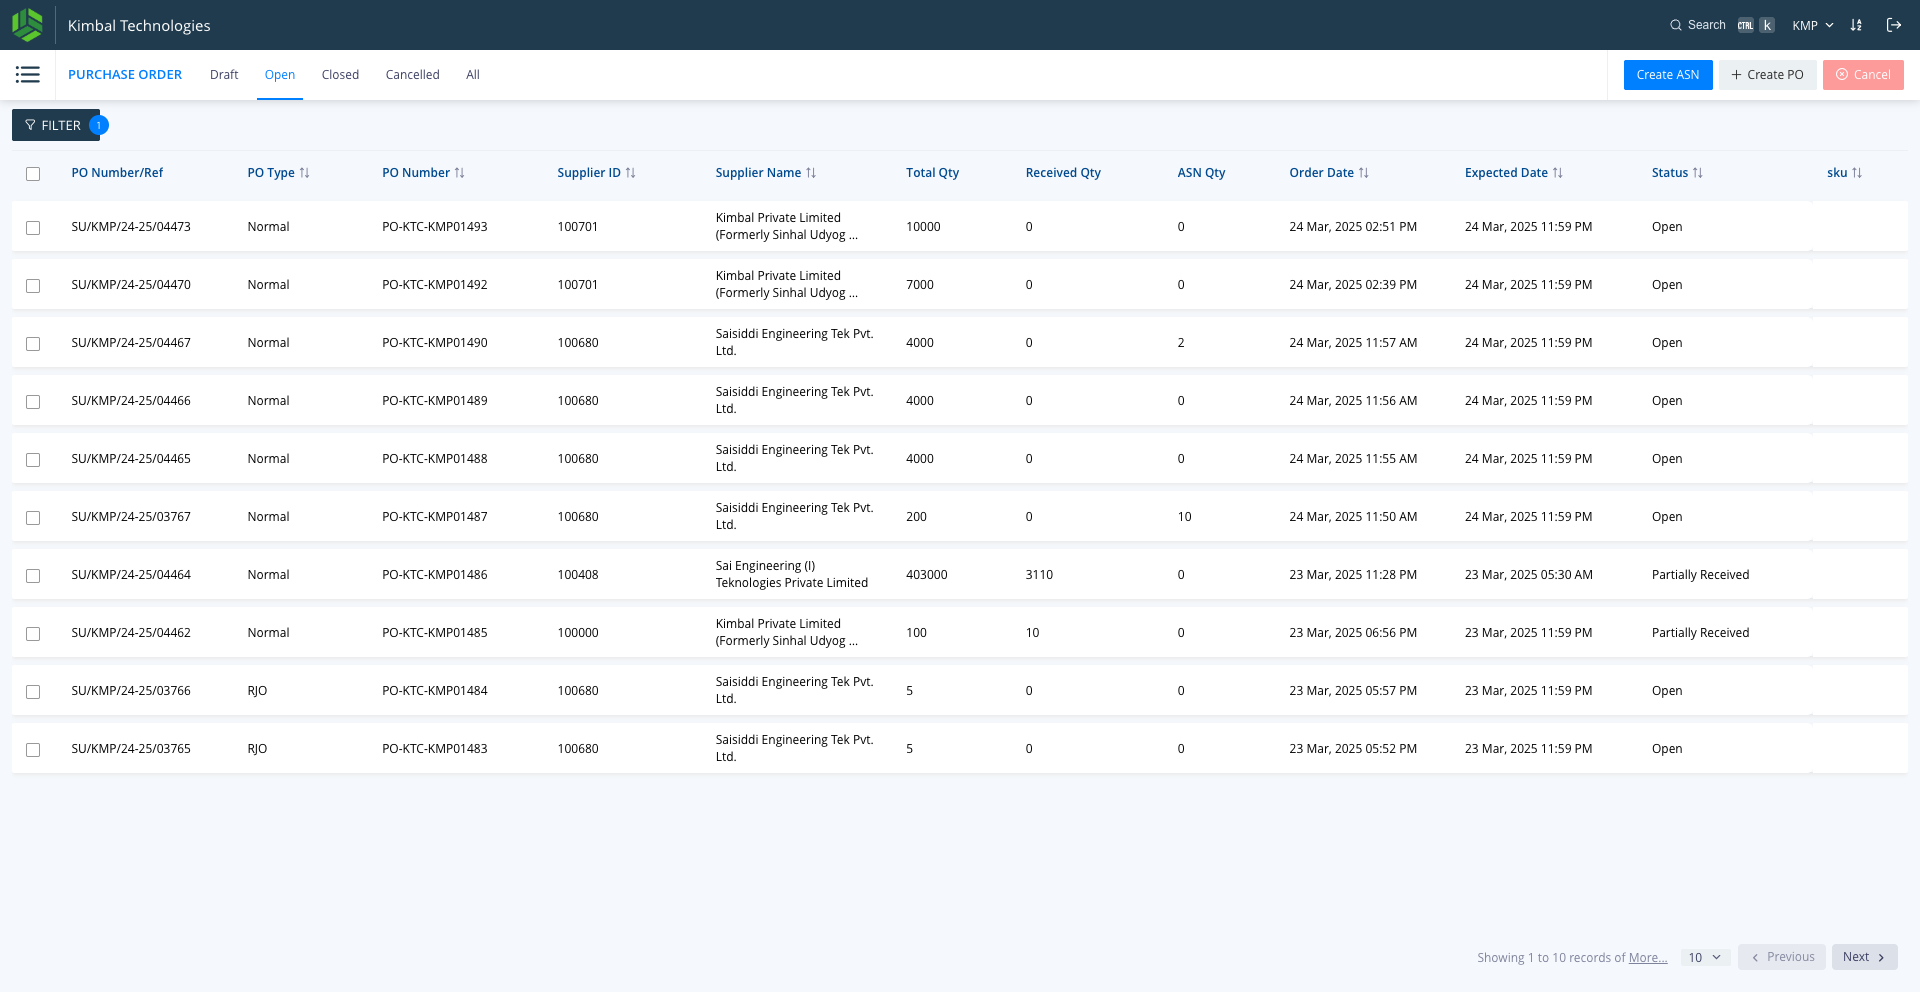Expand the KMP account dropdown
The image size is (1920, 992).
pyautogui.click(x=1812, y=25)
